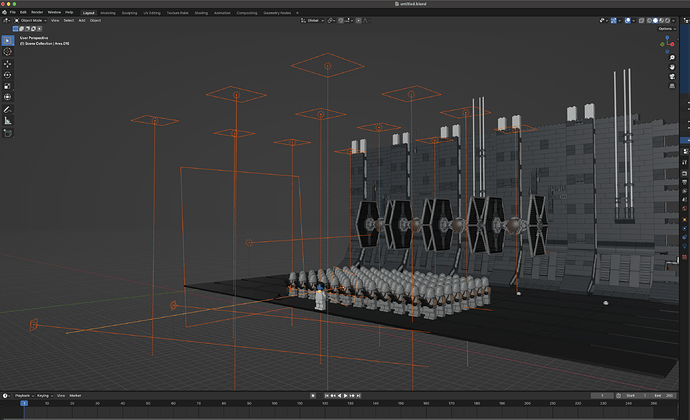This screenshot has height=420, width=690.
Task: Open the shading options dropdown arrow
Action: pos(673,20)
